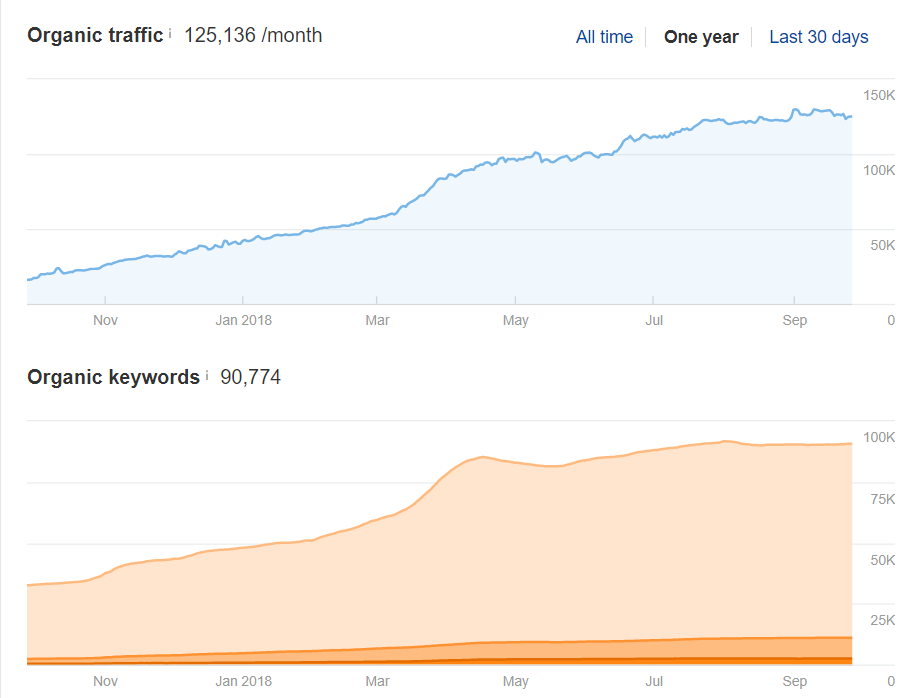
Task: Click the 125,136 /month traffic value
Action: click(253, 35)
